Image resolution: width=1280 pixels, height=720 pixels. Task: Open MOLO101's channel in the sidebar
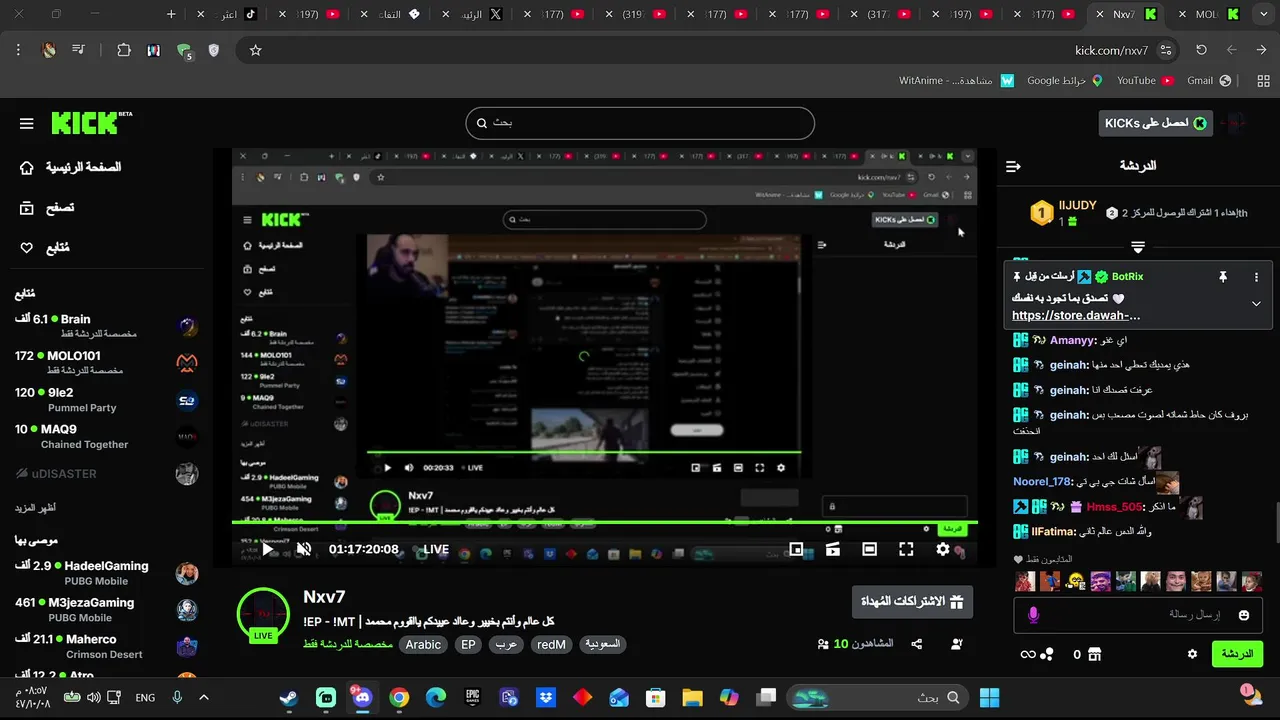pyautogui.click(x=106, y=362)
